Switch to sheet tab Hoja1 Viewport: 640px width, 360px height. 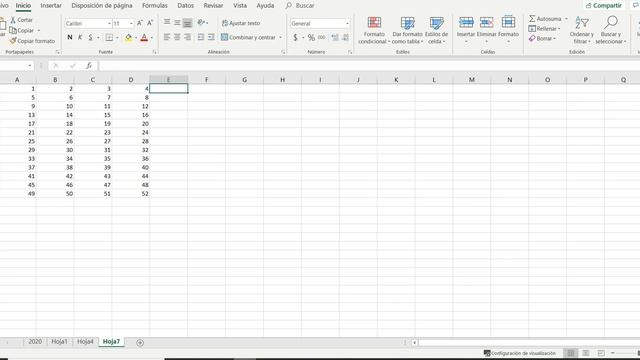[x=59, y=342]
